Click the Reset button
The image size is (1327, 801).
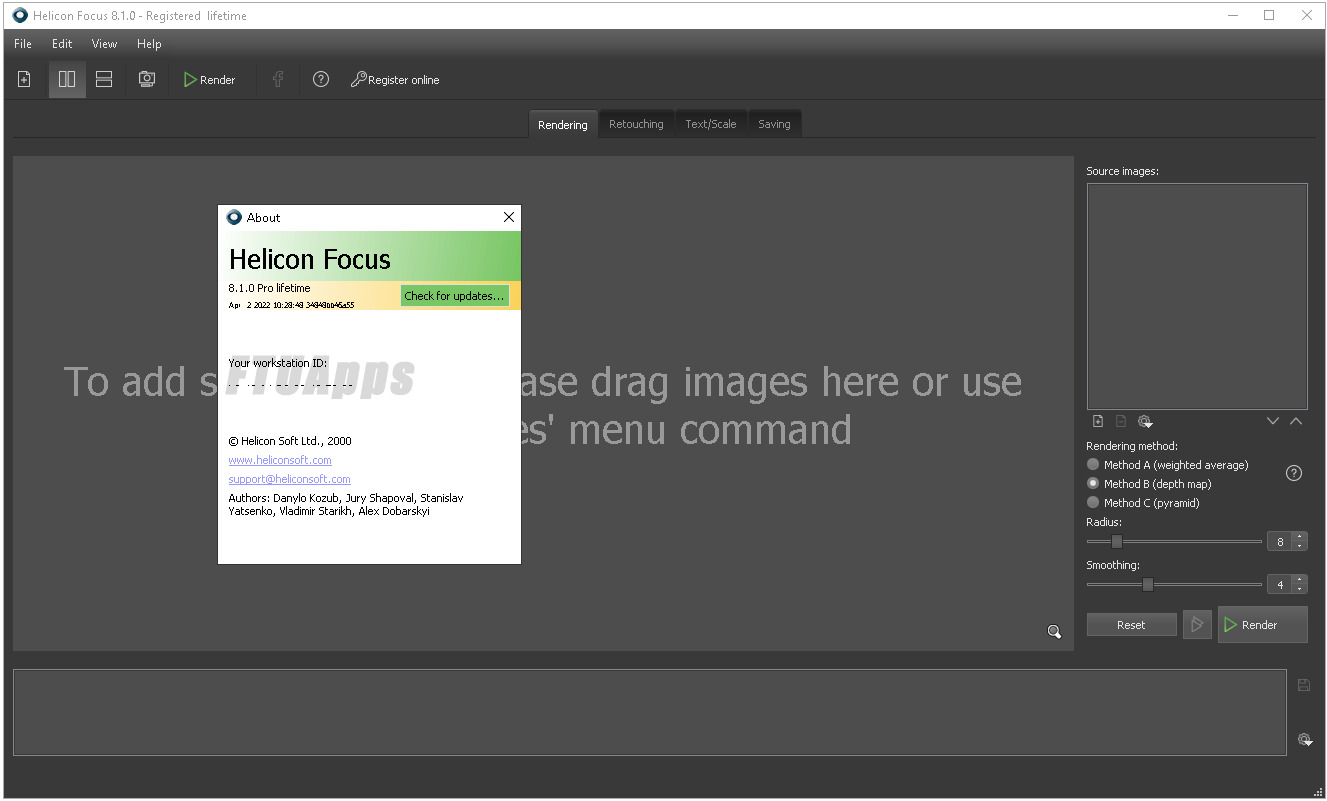(1131, 625)
